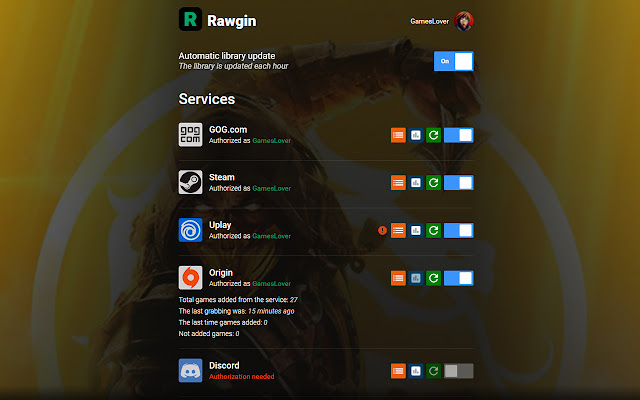Click "Total games added from the service: 27"
The image size is (640, 400).
238,300
